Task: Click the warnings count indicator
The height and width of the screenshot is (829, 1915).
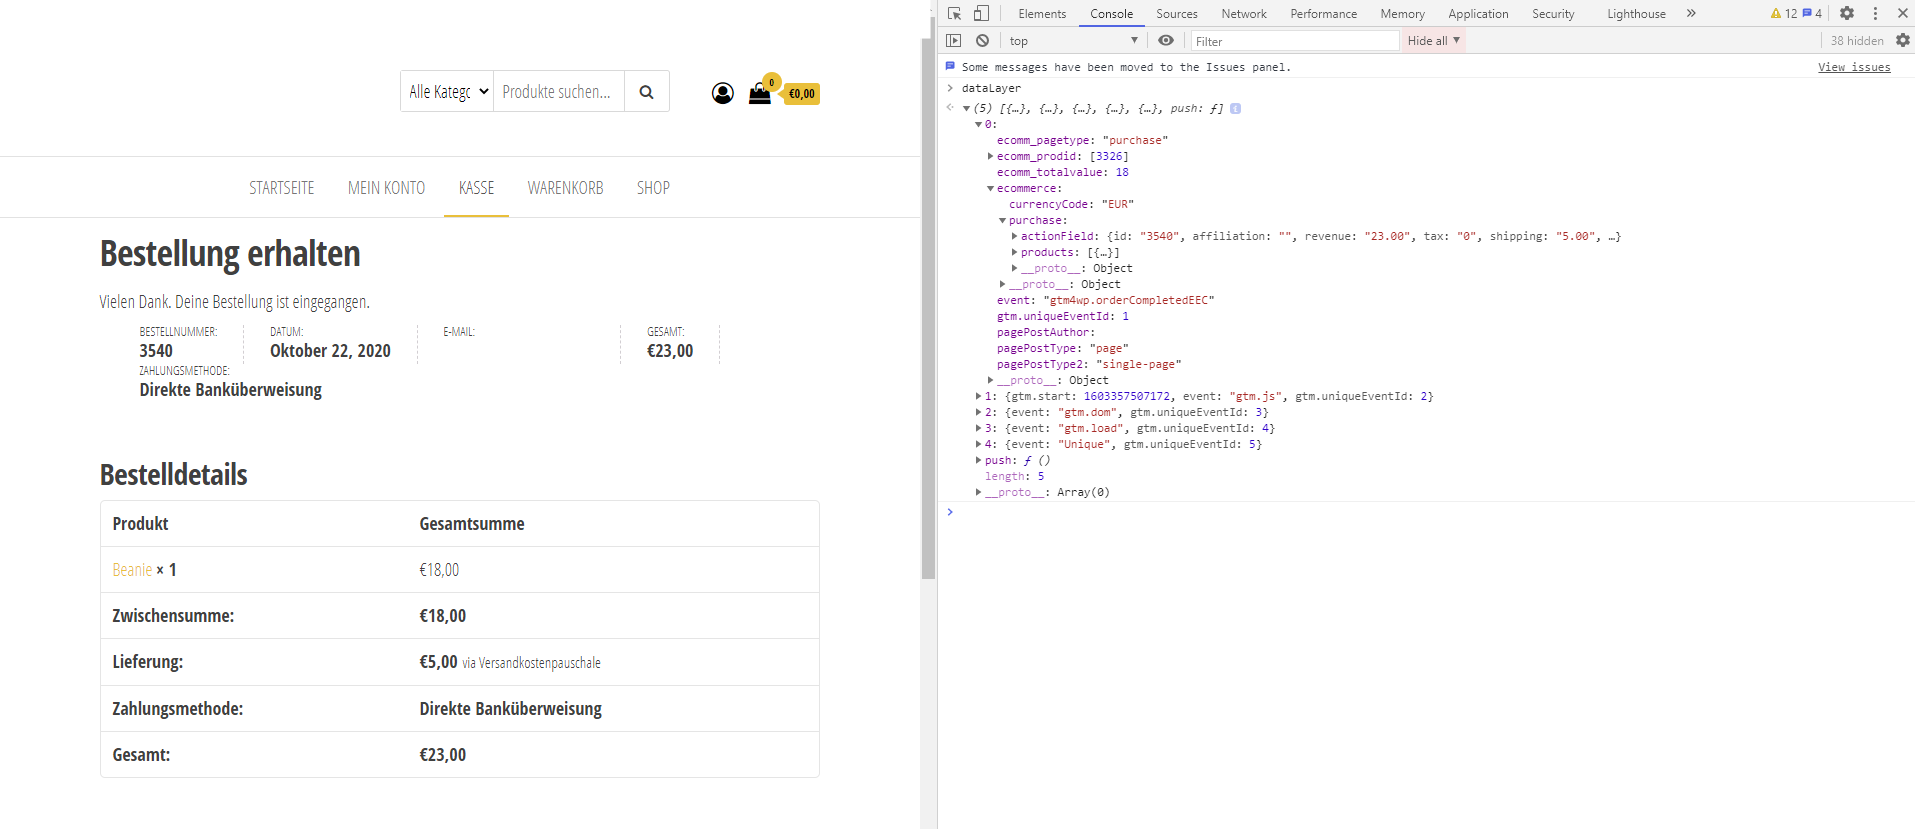Action: [x=1783, y=13]
